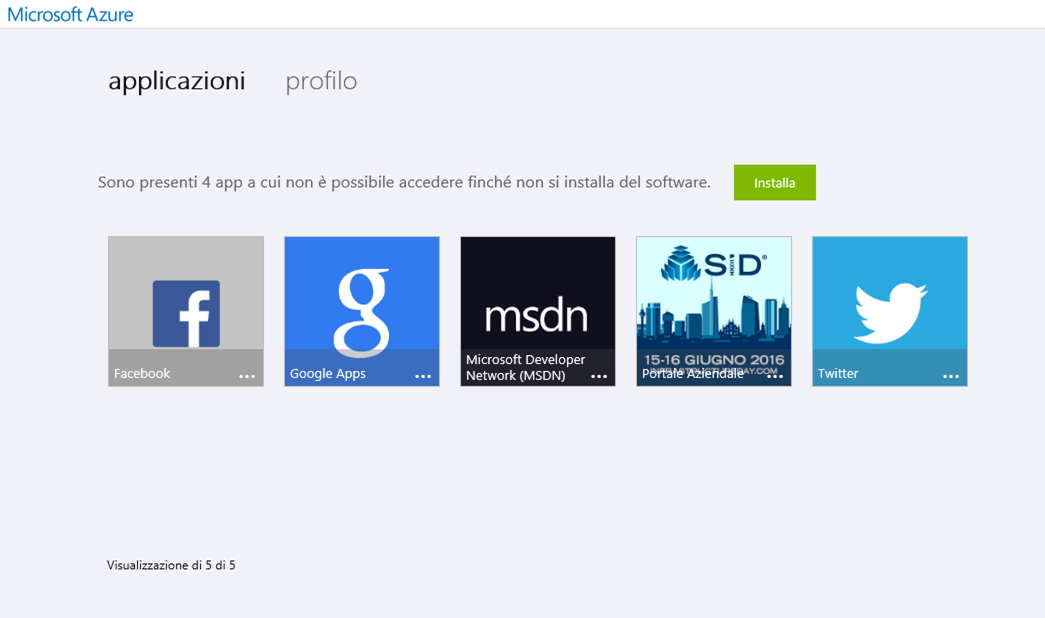The image size is (1045, 618).
Task: Click the Twitter bird icon
Action: [x=889, y=311]
